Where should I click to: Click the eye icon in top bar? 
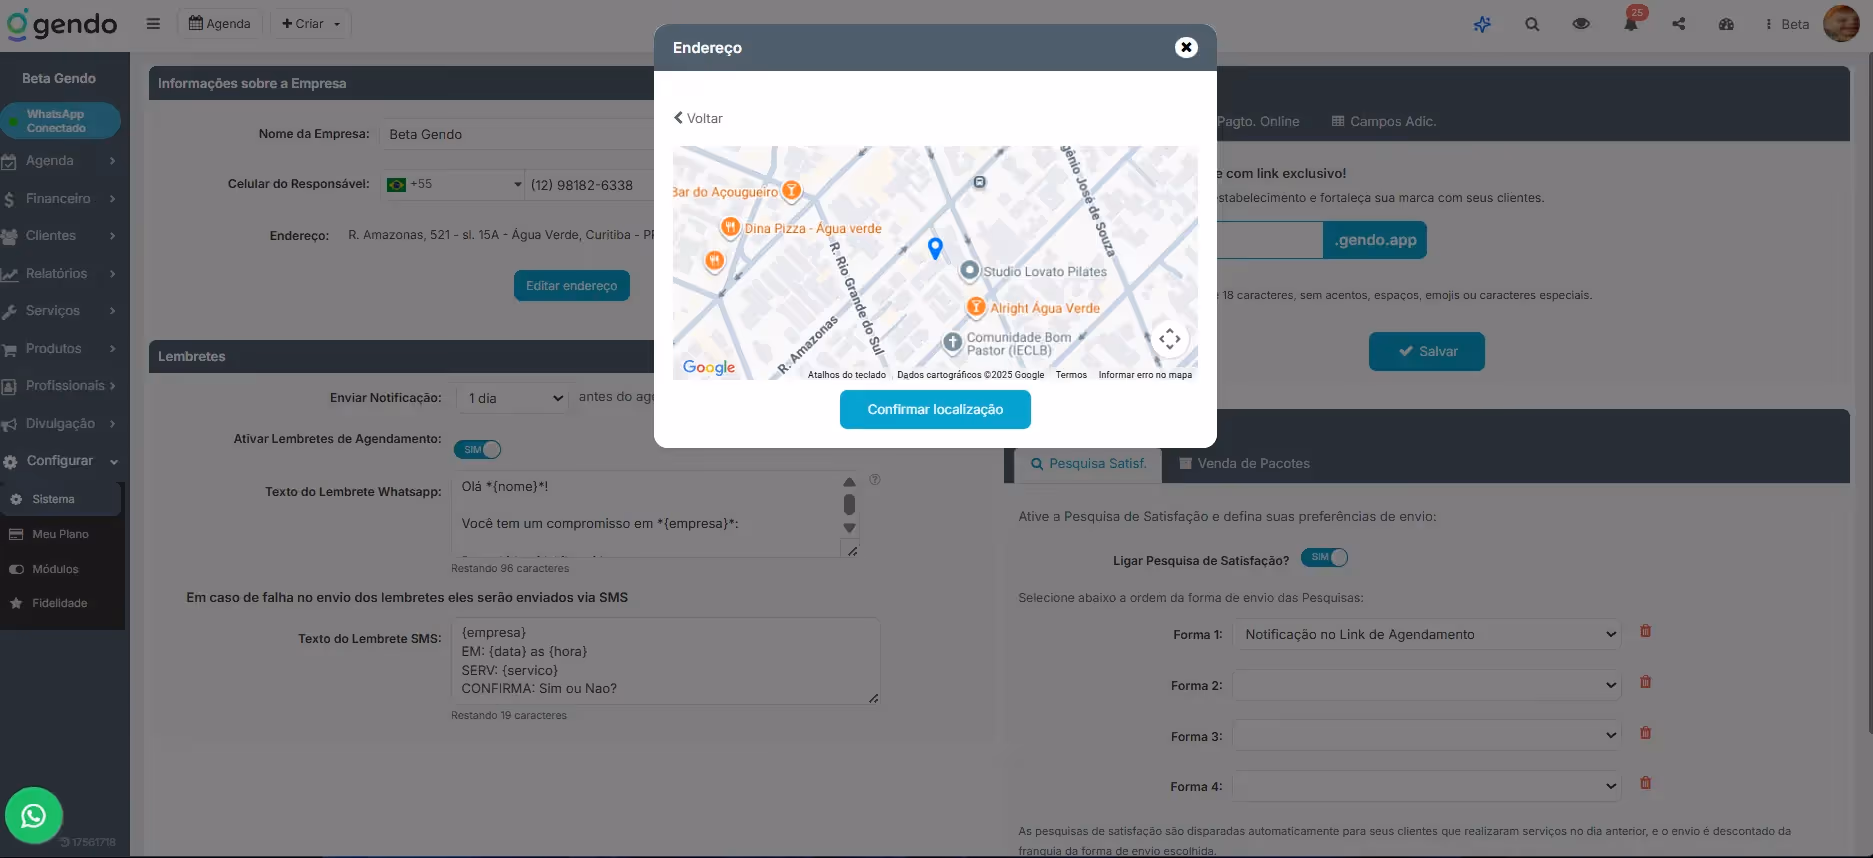point(1581,24)
